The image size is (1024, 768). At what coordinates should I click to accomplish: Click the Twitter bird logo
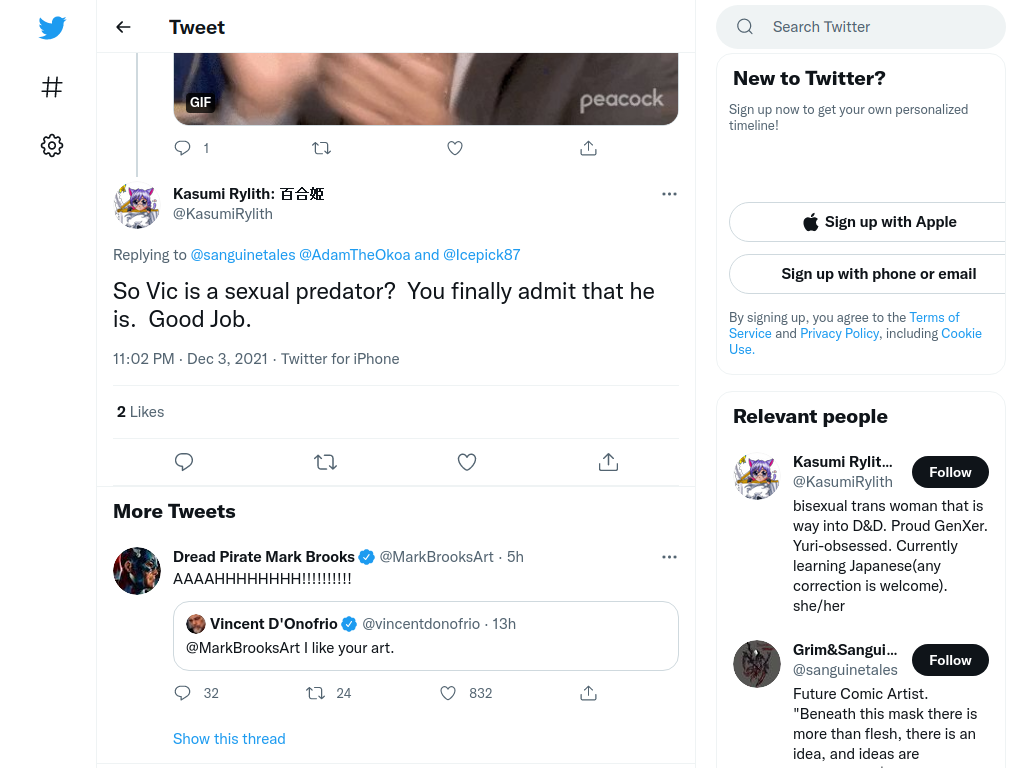(x=52, y=27)
